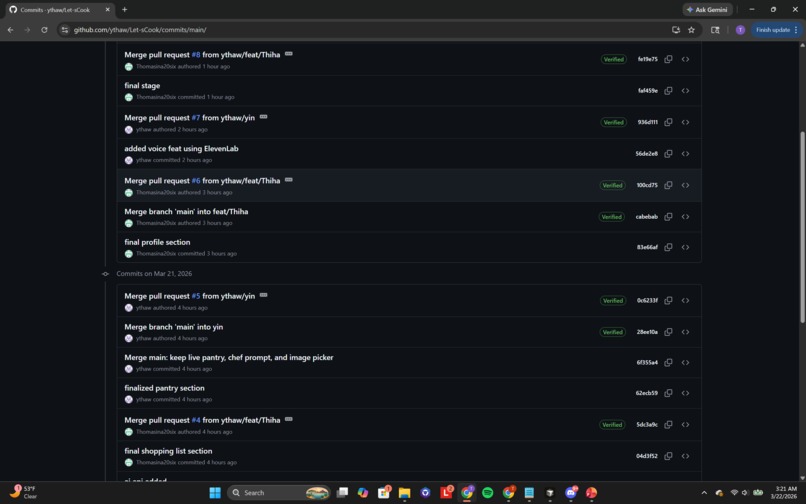Browse code at 'final shopping list section' commit
806x504 pixels.
[685, 456]
